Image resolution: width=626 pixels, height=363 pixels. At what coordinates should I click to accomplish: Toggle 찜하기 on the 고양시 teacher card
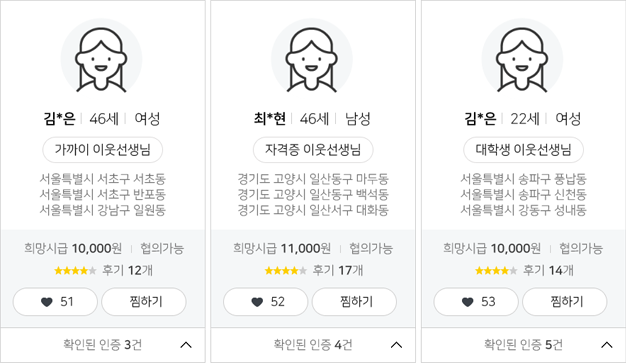355,302
